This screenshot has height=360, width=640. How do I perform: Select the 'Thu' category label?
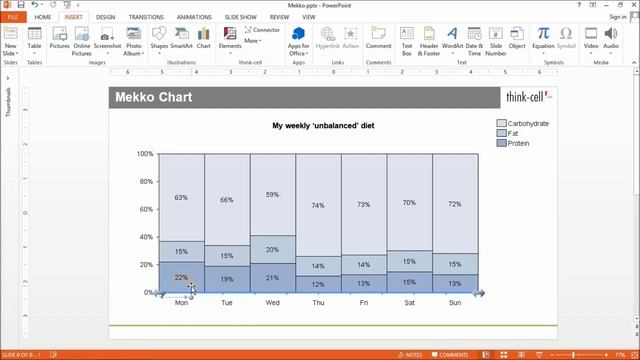pos(318,302)
